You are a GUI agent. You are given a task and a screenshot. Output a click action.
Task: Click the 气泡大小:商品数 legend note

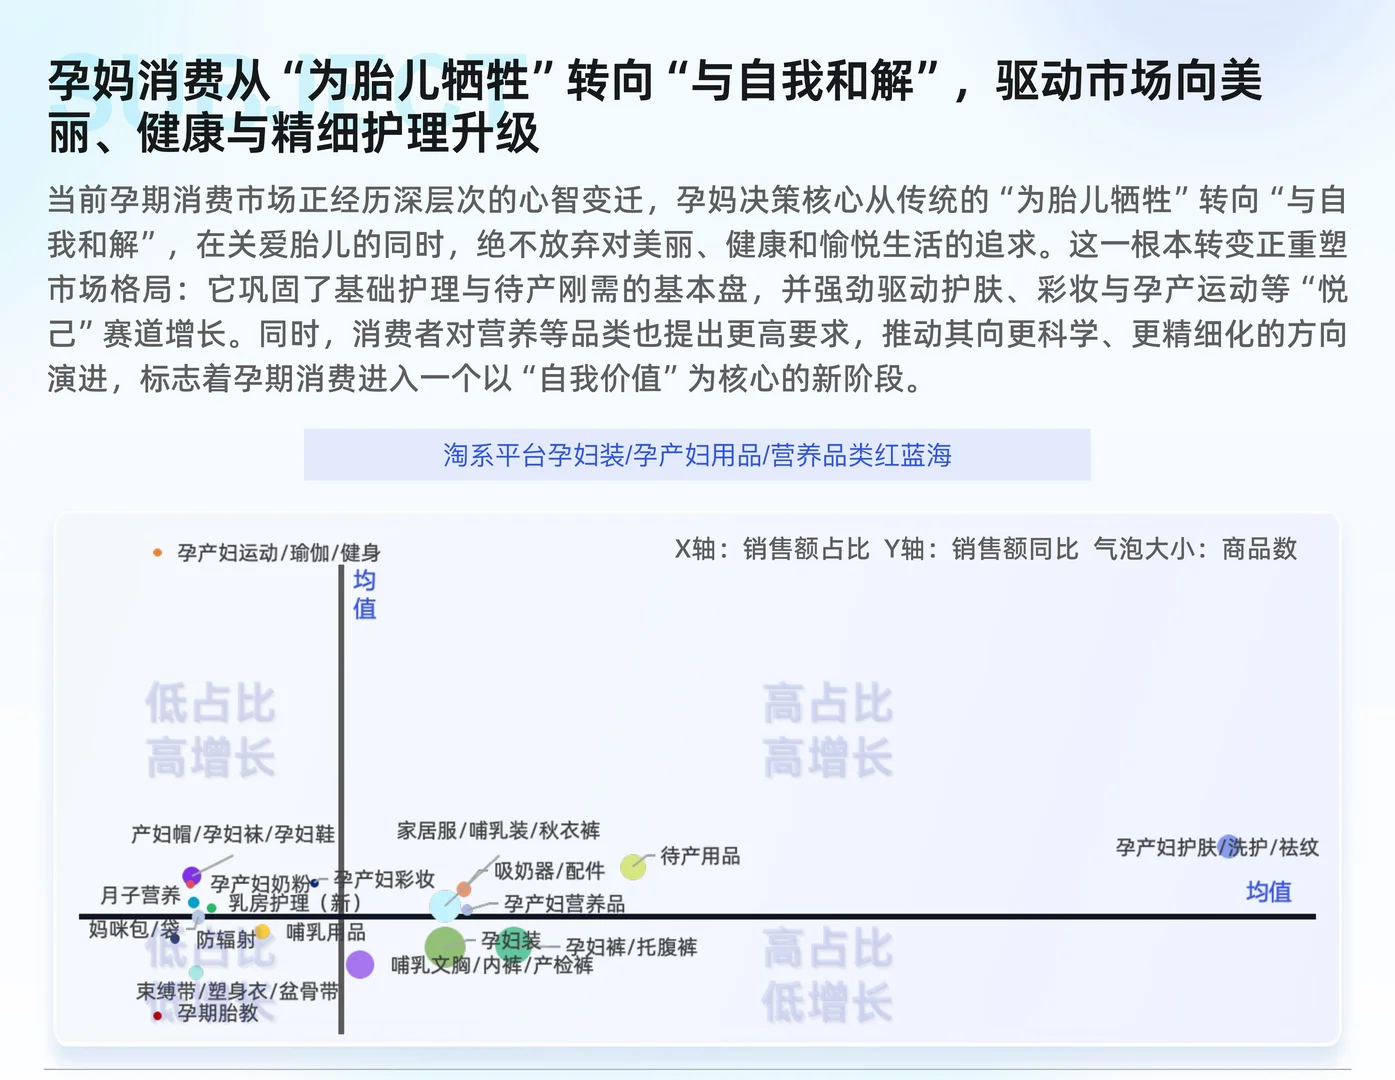coord(1195,549)
